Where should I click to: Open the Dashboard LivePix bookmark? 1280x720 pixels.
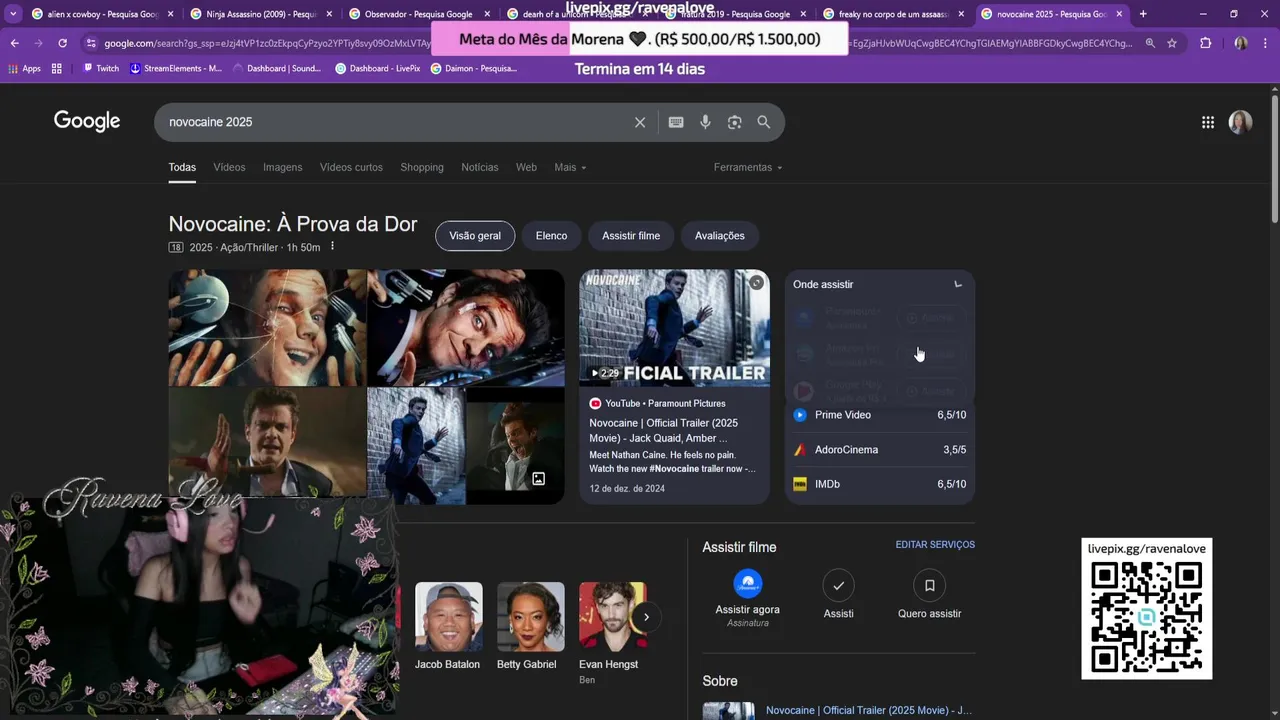pos(378,68)
